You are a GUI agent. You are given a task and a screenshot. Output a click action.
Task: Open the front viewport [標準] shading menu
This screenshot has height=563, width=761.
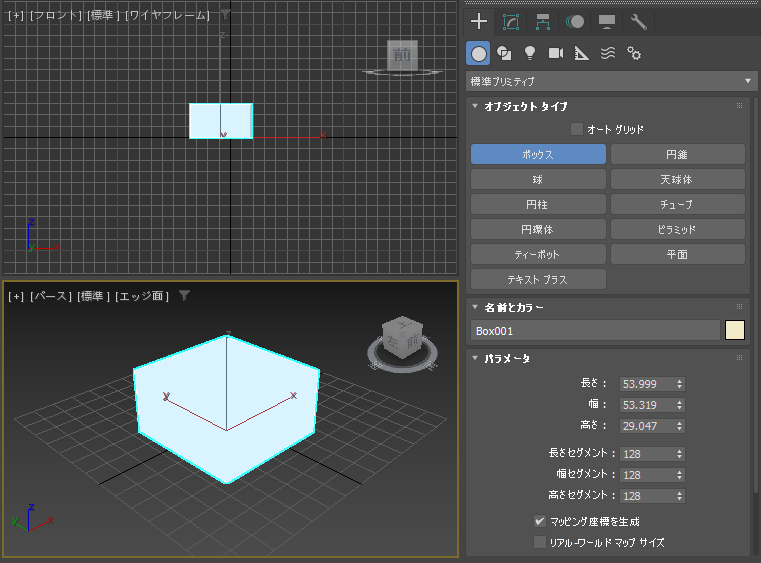pos(103,16)
